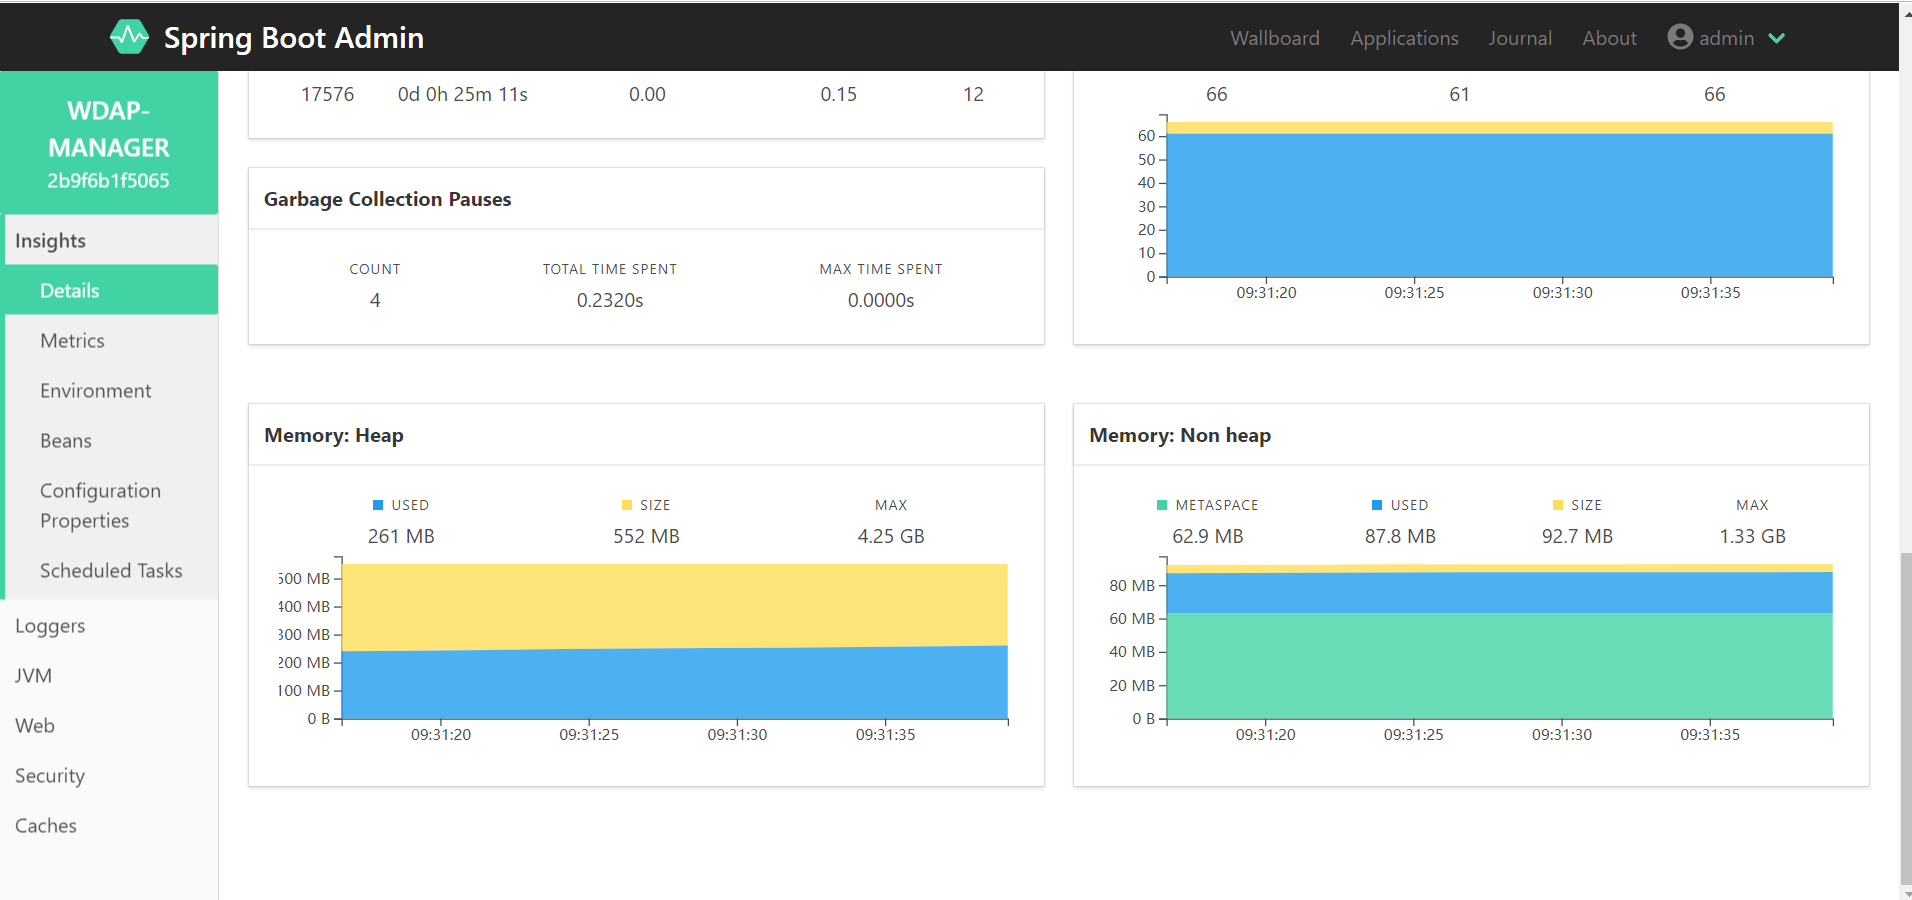Click the Garbage Collection Pauses heading

388,199
